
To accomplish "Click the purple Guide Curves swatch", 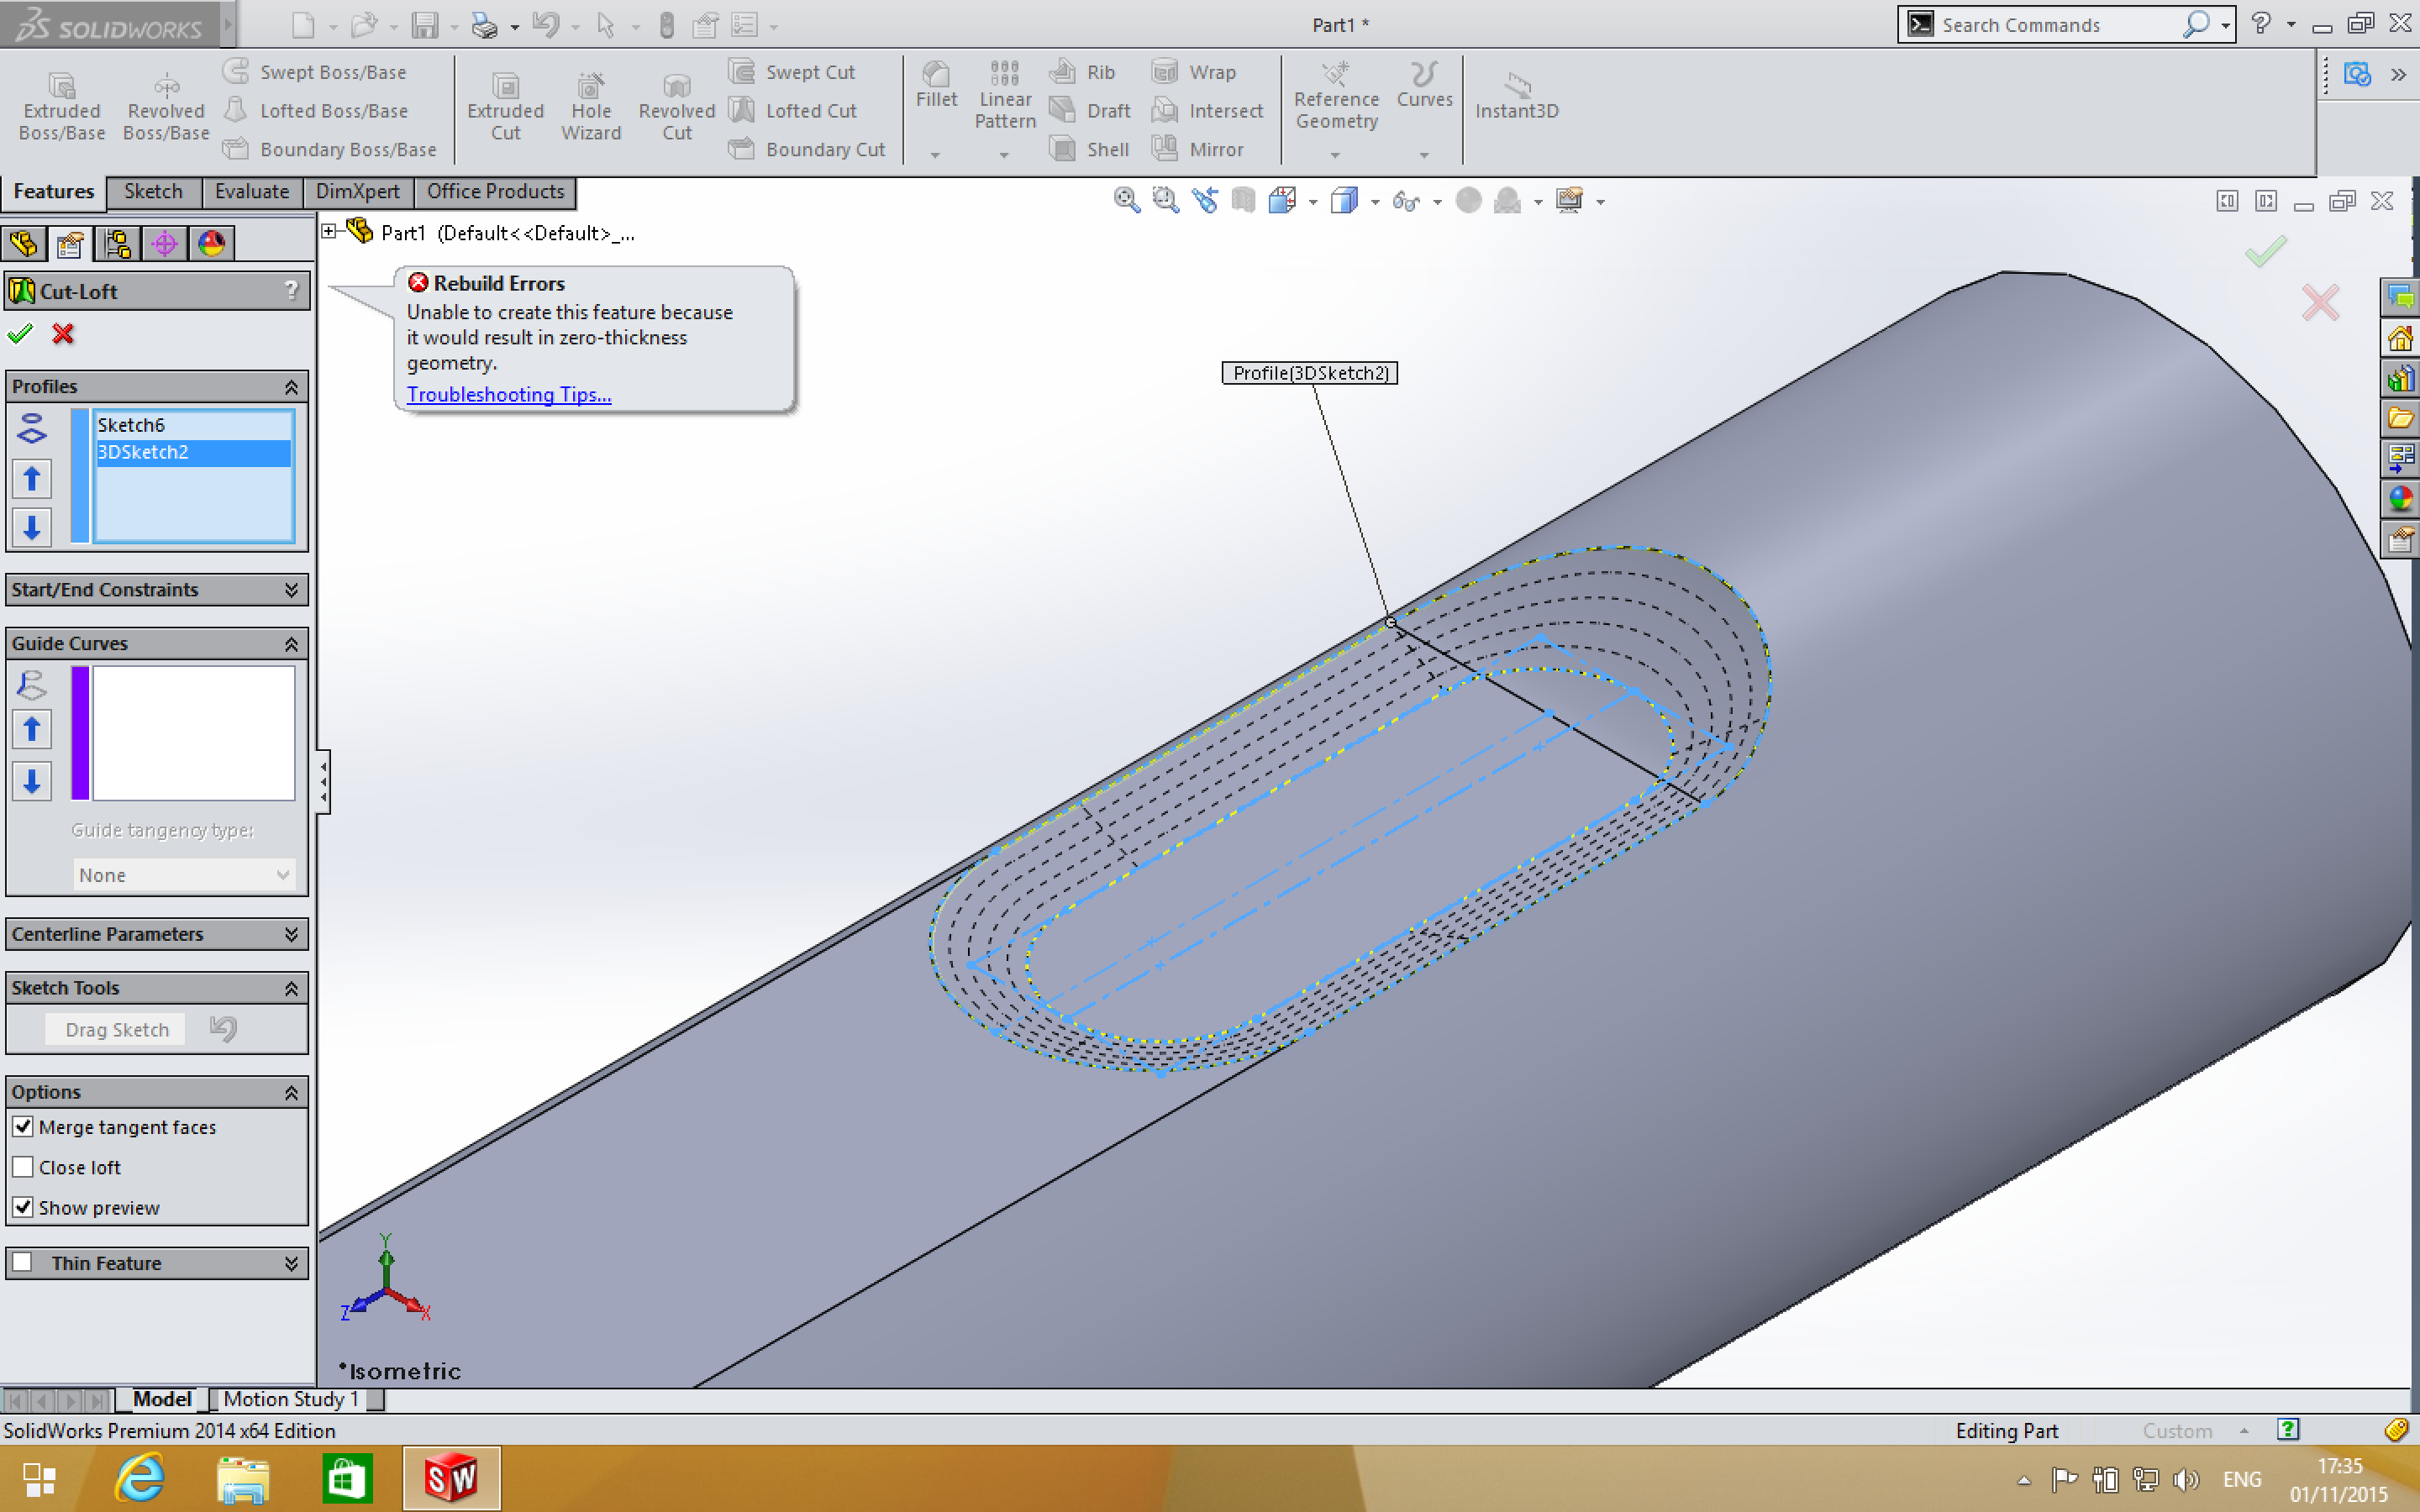I will click(80, 732).
